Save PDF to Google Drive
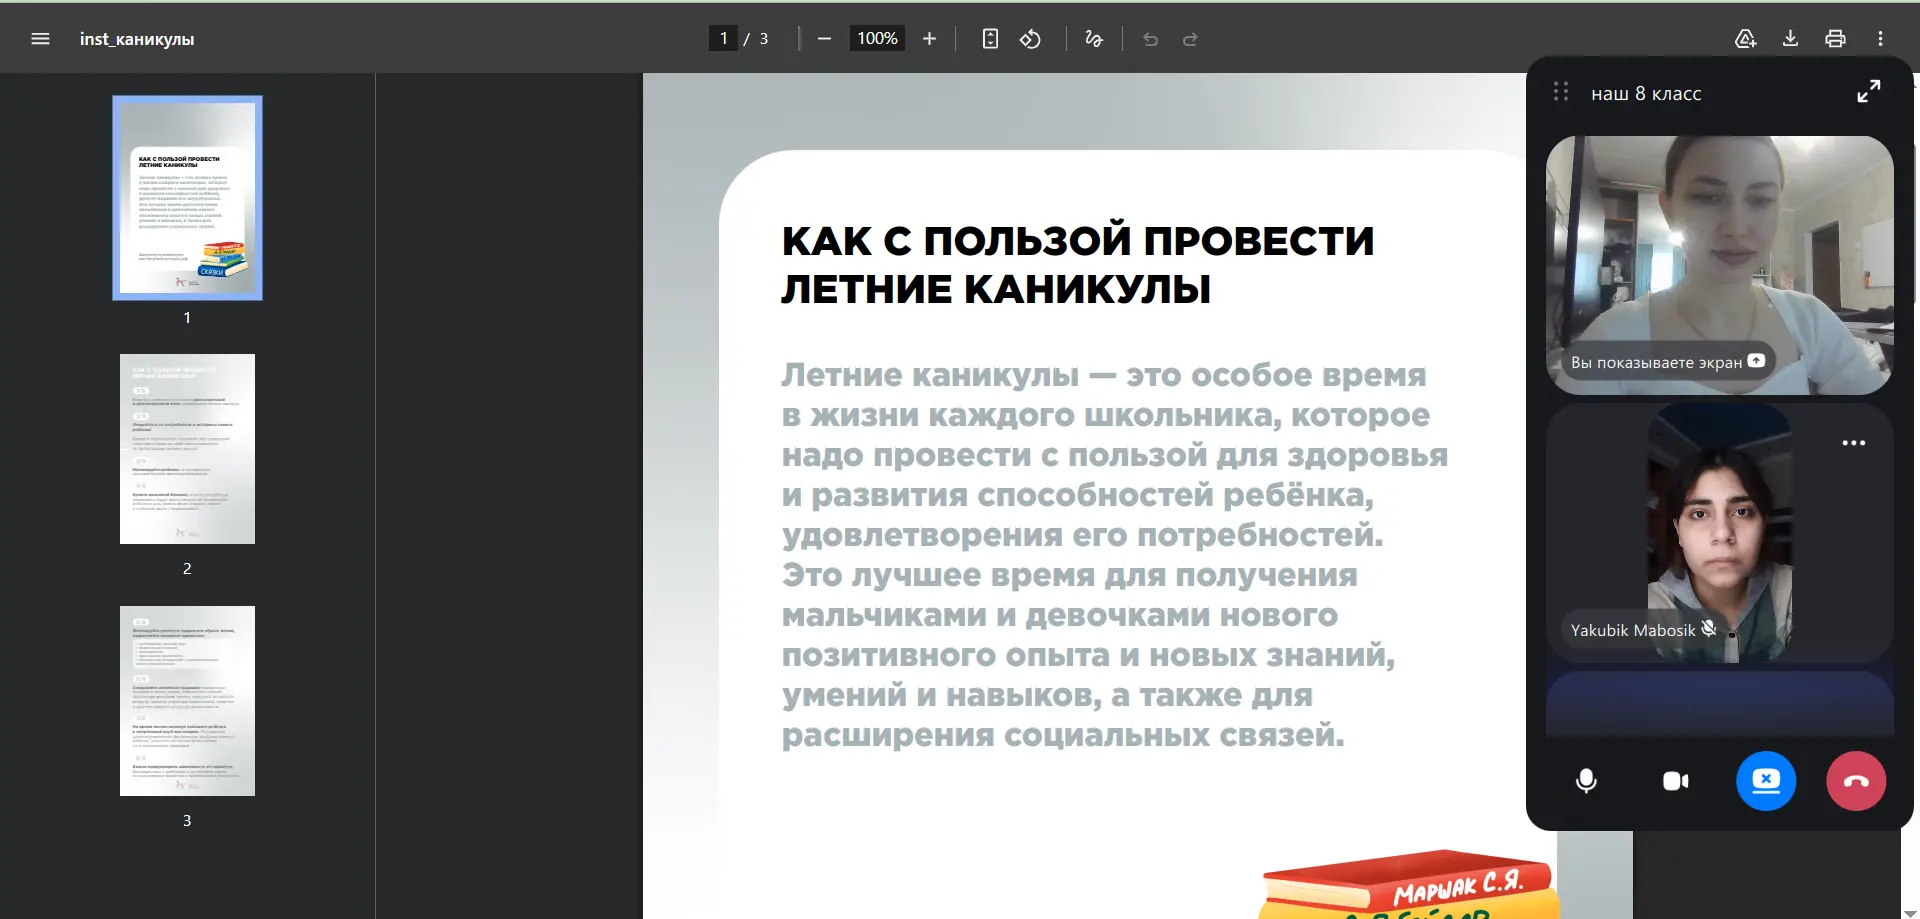 (x=1745, y=39)
